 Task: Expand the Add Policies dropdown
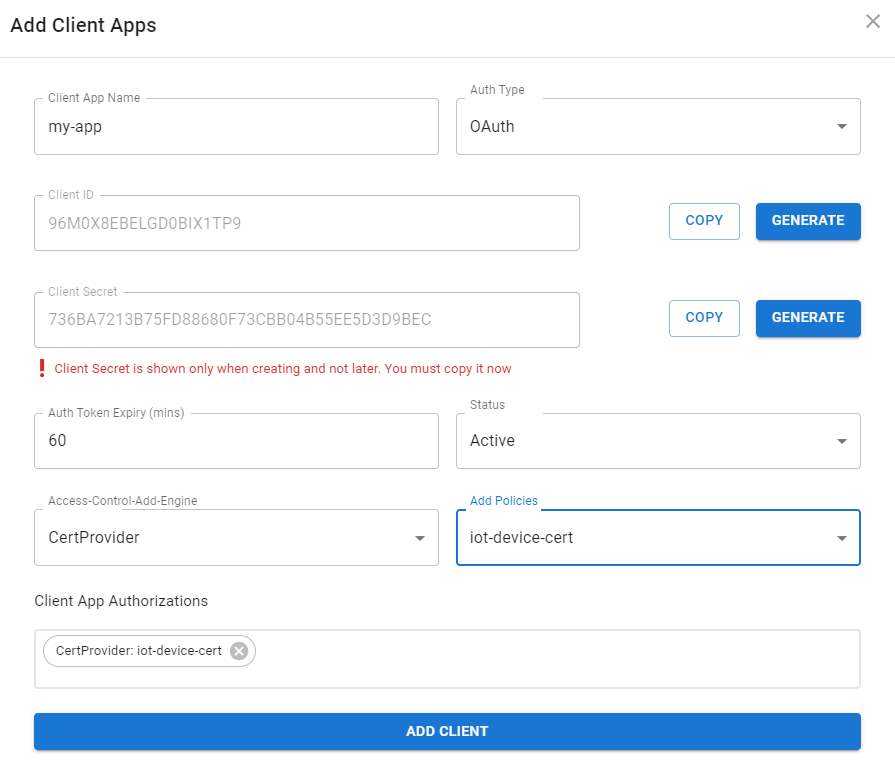(658, 538)
